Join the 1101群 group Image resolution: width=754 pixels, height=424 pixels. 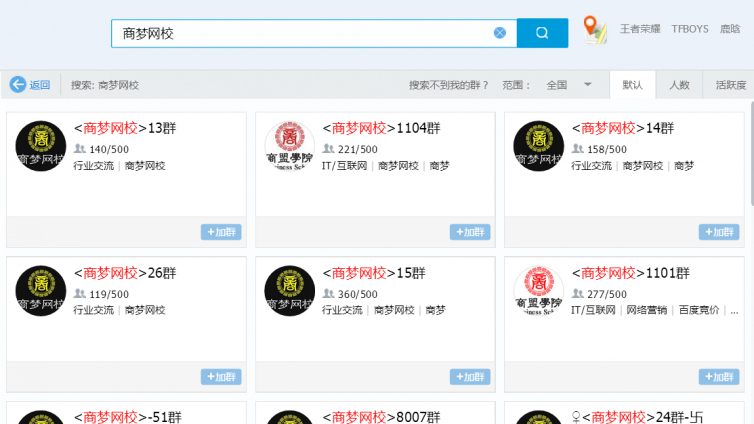point(719,377)
